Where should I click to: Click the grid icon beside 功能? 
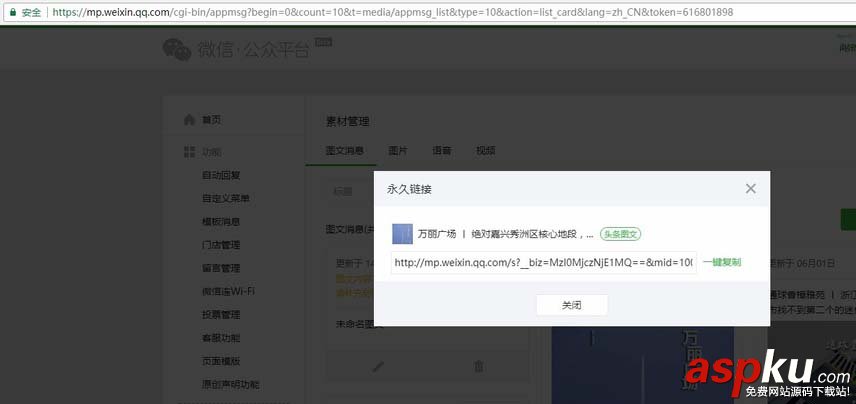(x=189, y=152)
